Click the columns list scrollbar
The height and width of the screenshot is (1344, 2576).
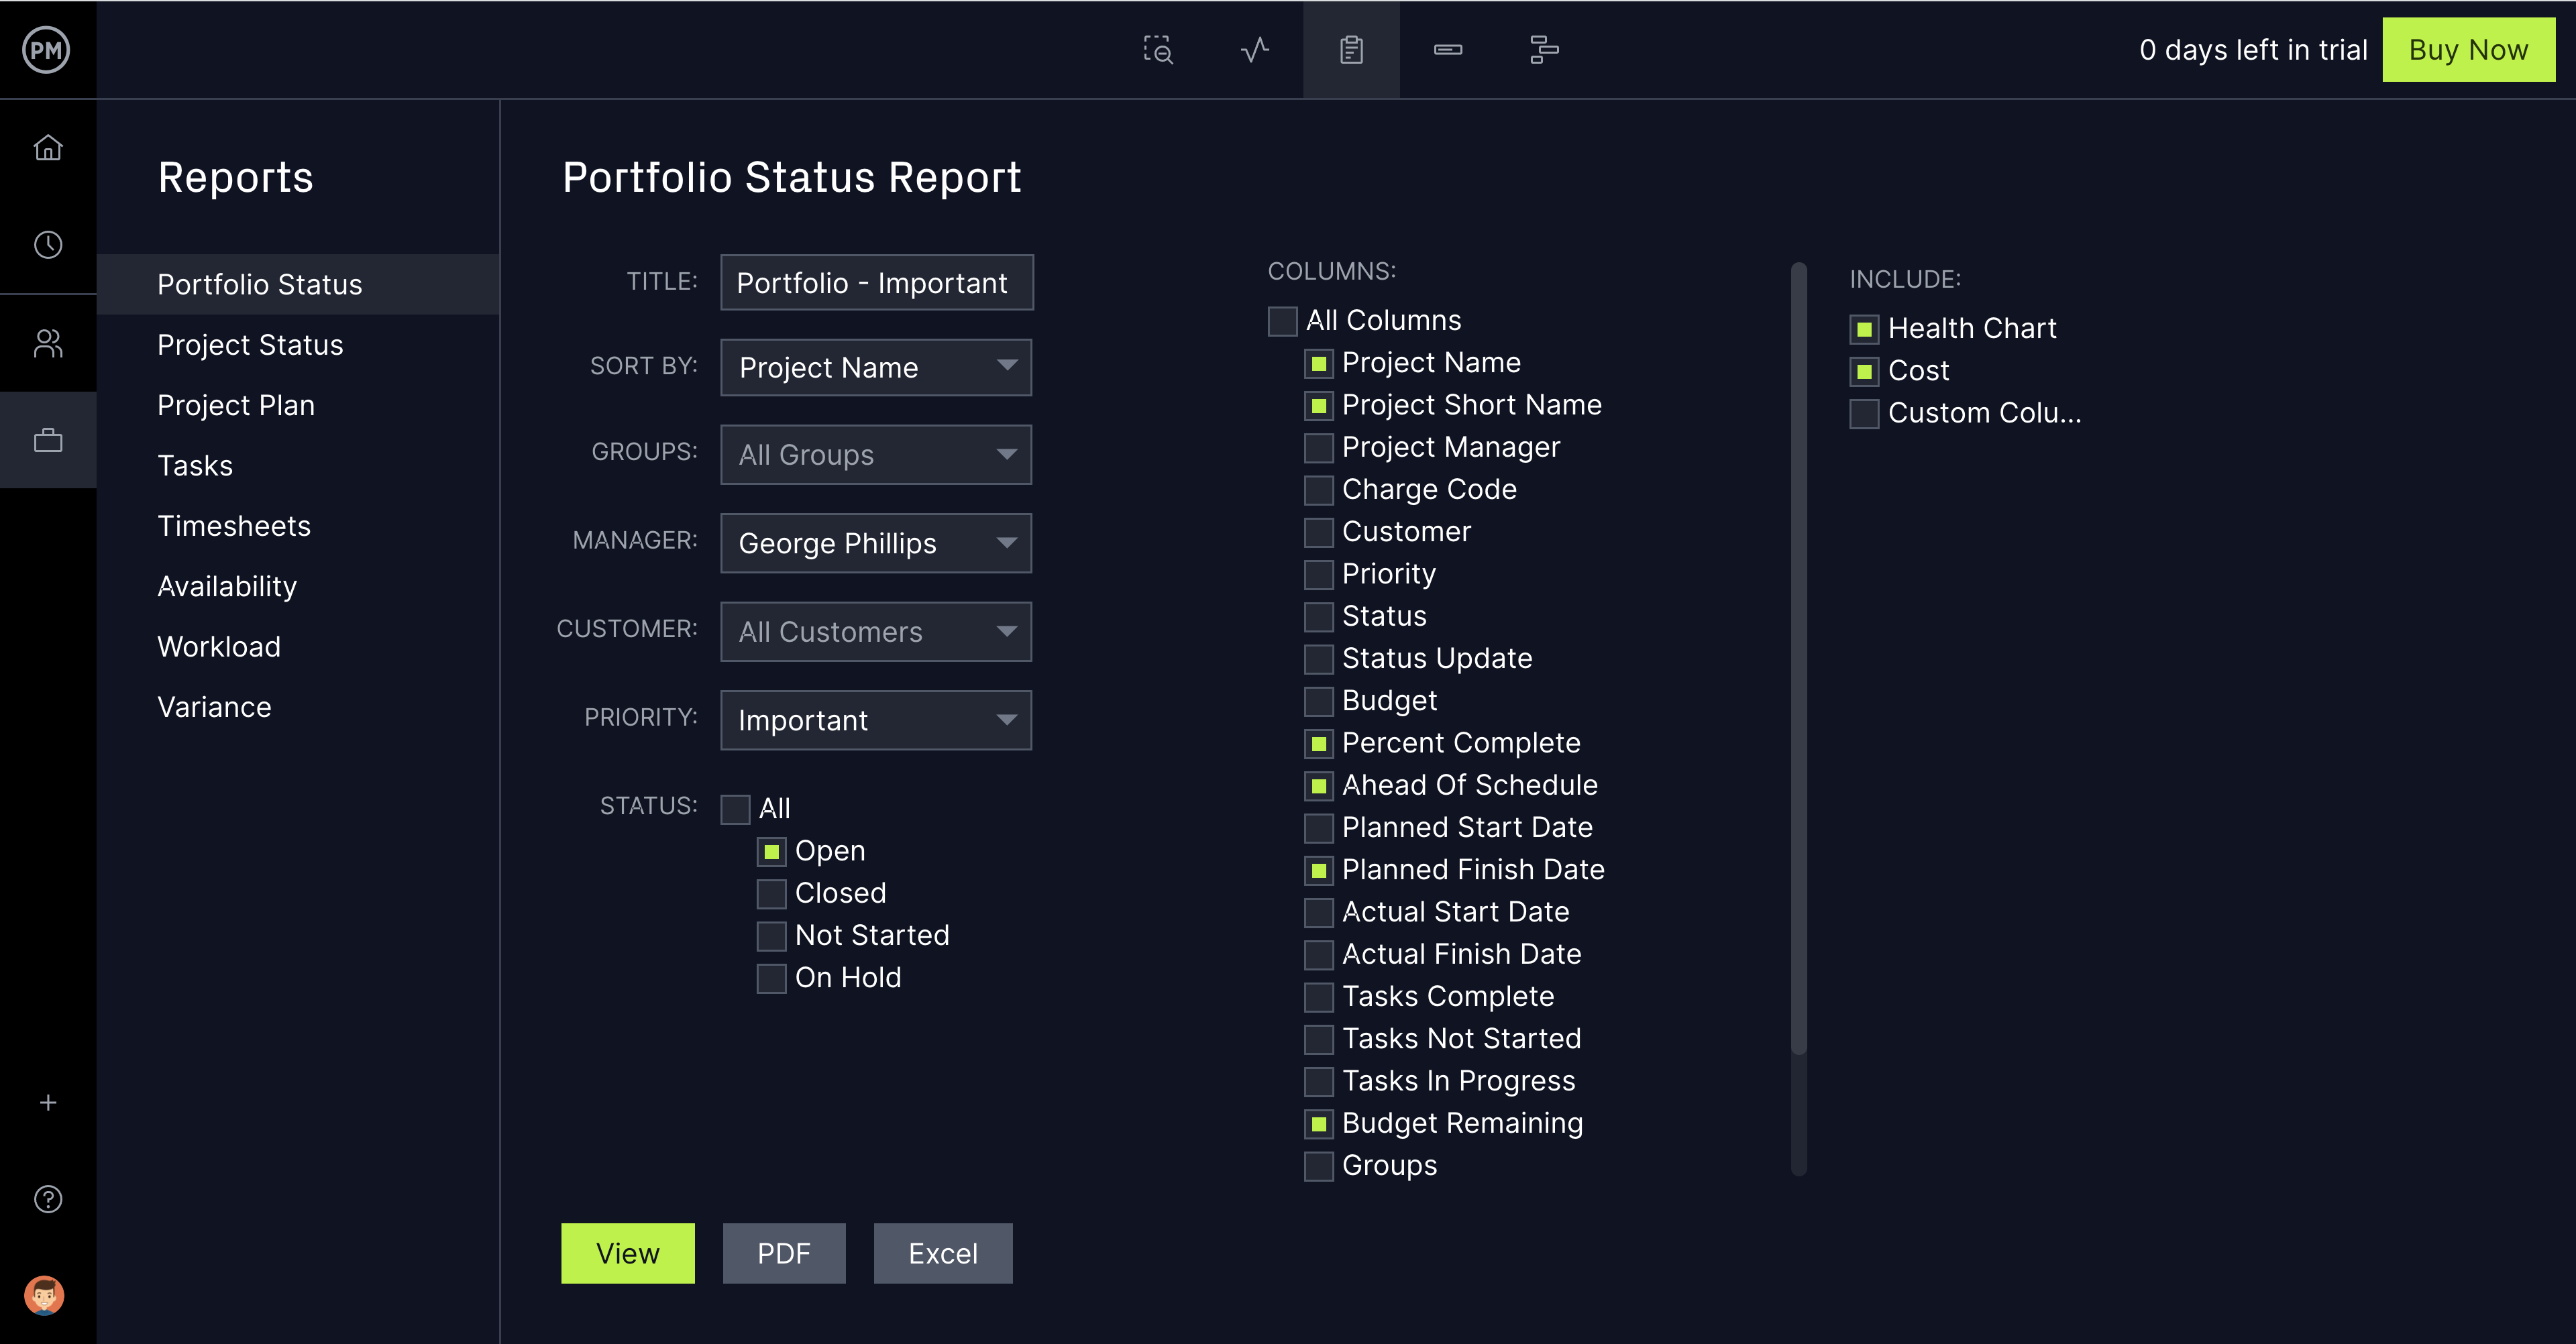[1798, 660]
